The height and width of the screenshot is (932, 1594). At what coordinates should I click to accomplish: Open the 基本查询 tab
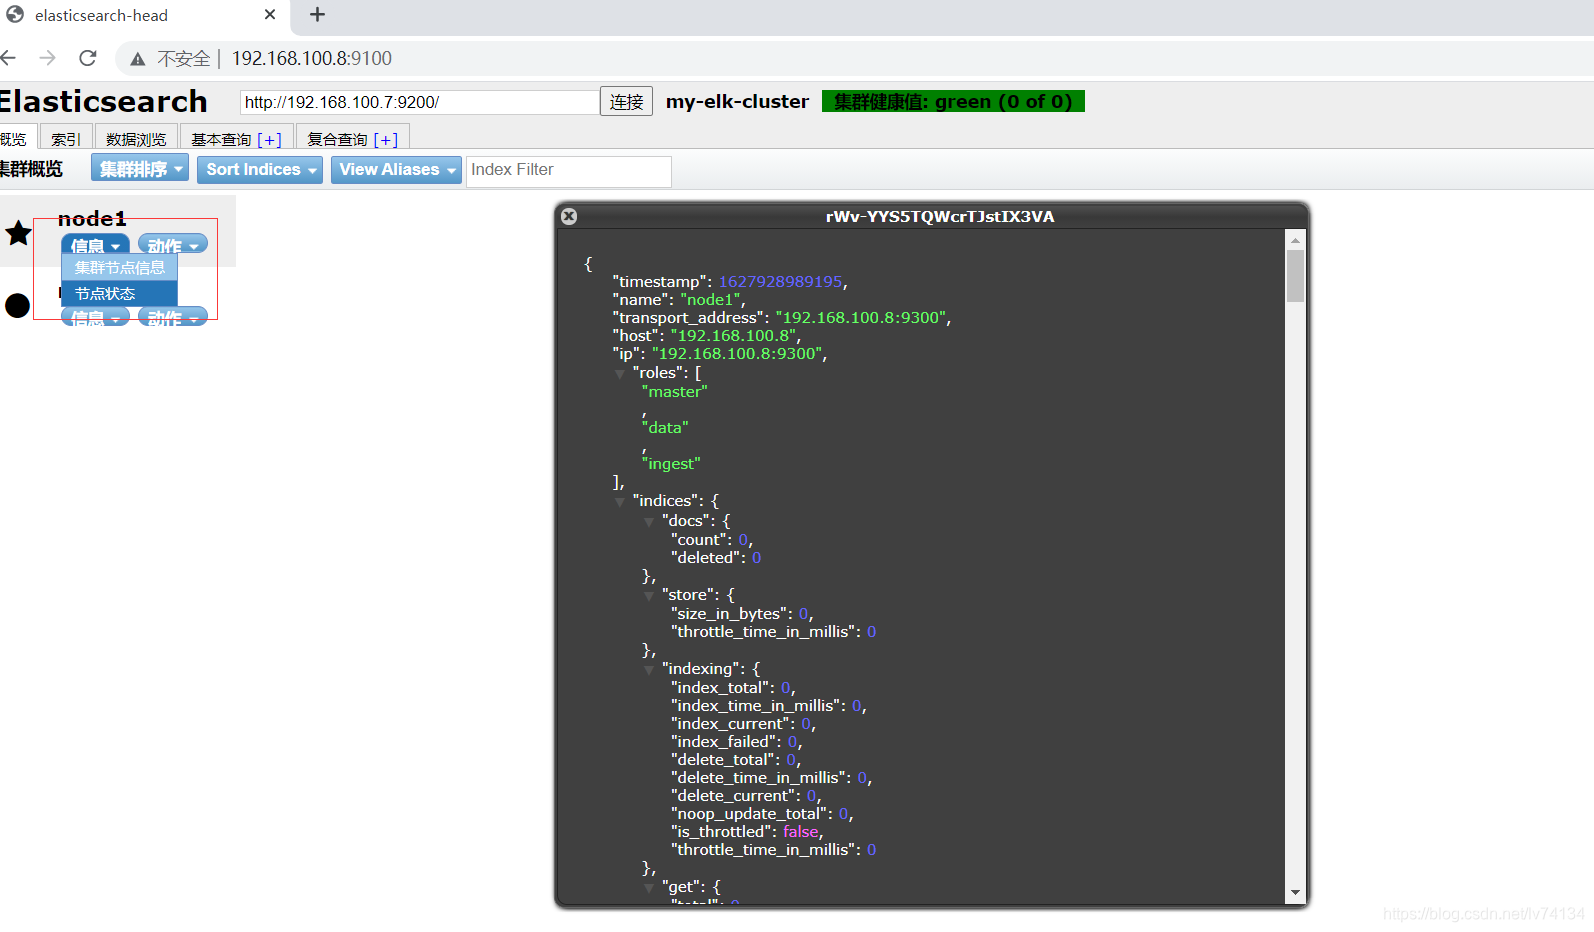click(236, 139)
